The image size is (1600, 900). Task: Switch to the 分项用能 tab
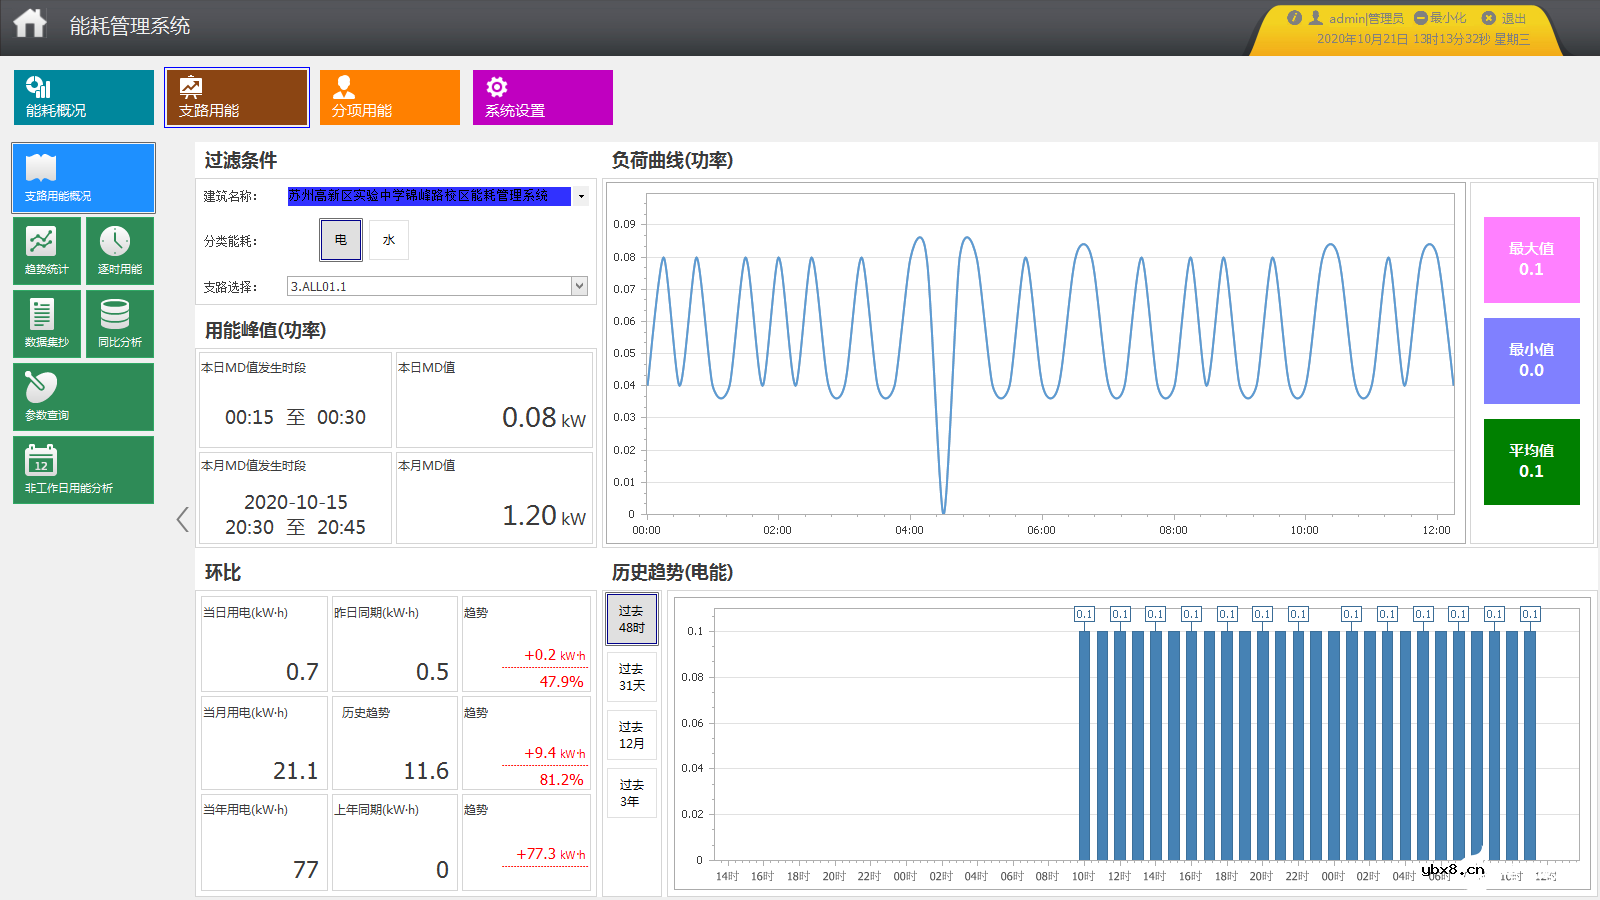pyautogui.click(x=389, y=97)
